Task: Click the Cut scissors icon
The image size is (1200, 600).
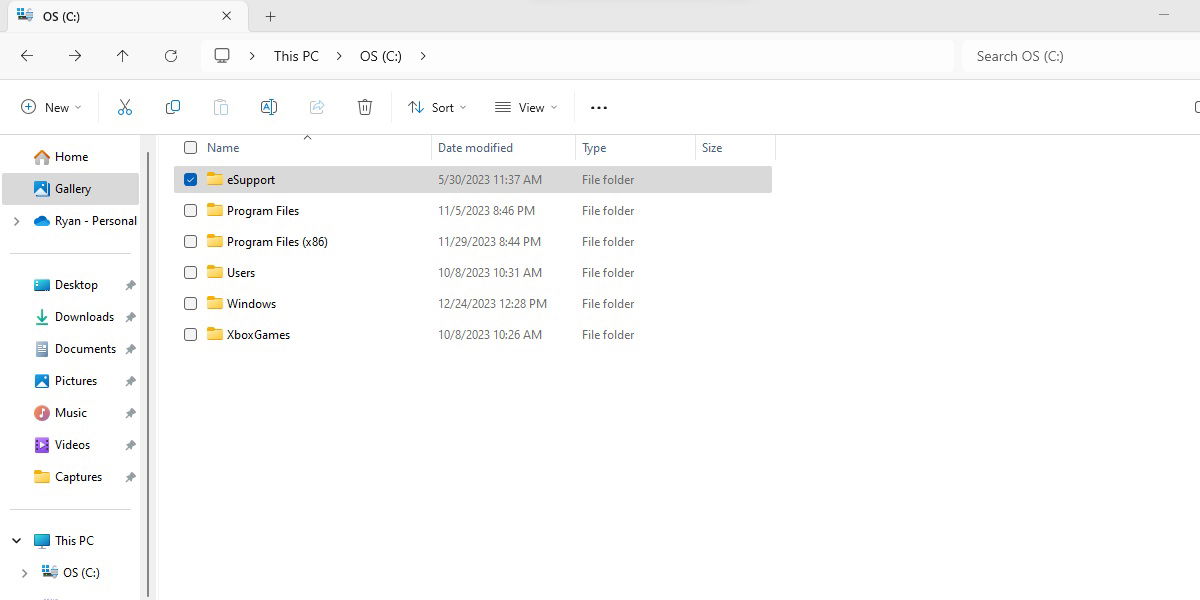Action: pos(125,107)
